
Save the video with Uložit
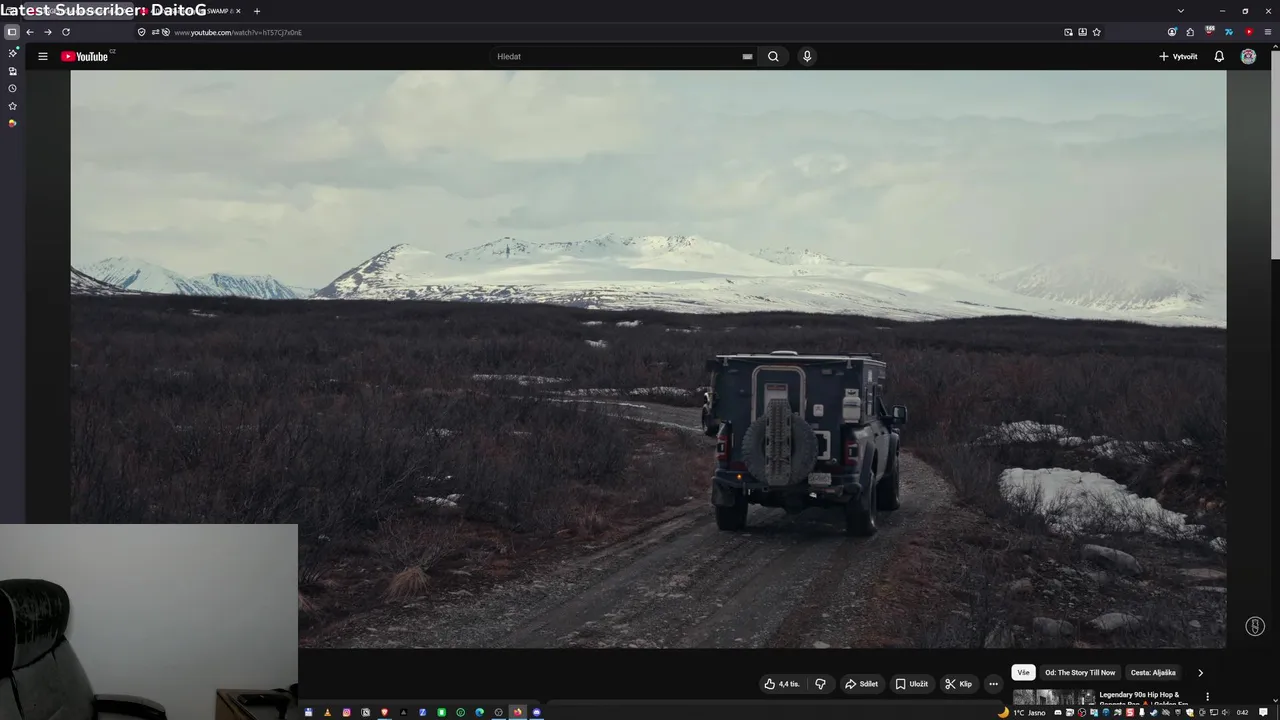tap(911, 684)
